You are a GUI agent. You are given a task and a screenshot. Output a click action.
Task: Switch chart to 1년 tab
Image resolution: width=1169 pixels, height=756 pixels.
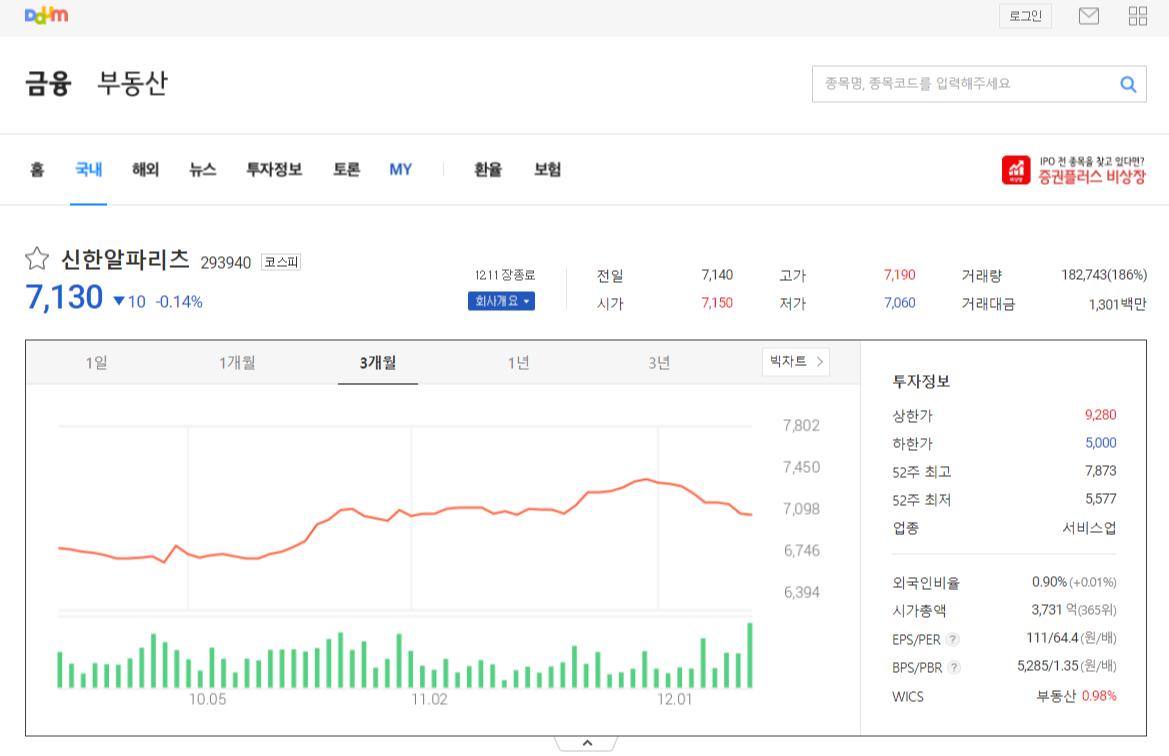pos(518,363)
